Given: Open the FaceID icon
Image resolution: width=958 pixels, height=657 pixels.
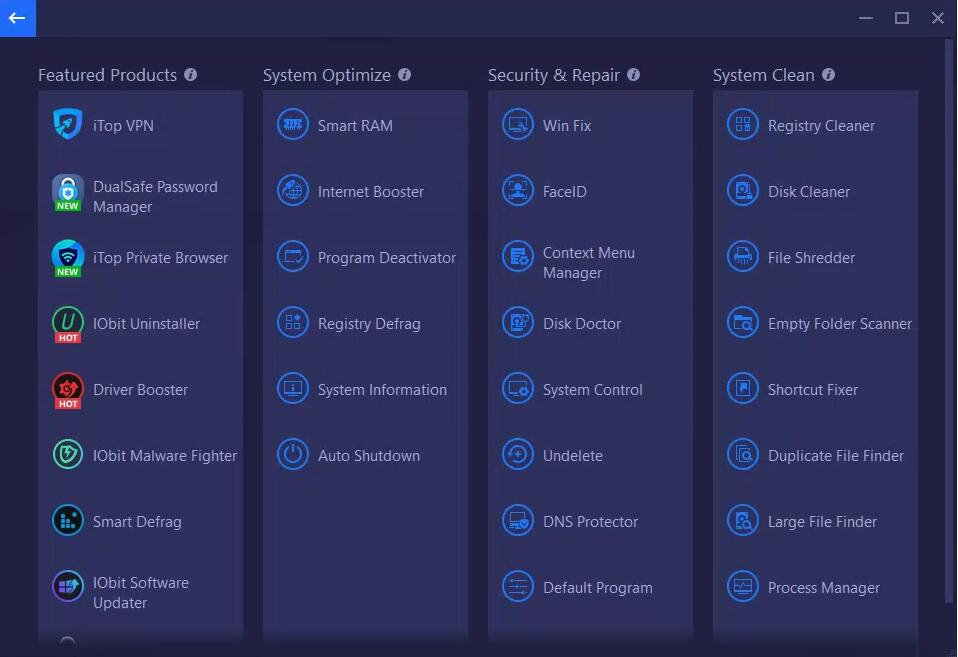Looking at the screenshot, I should [518, 191].
